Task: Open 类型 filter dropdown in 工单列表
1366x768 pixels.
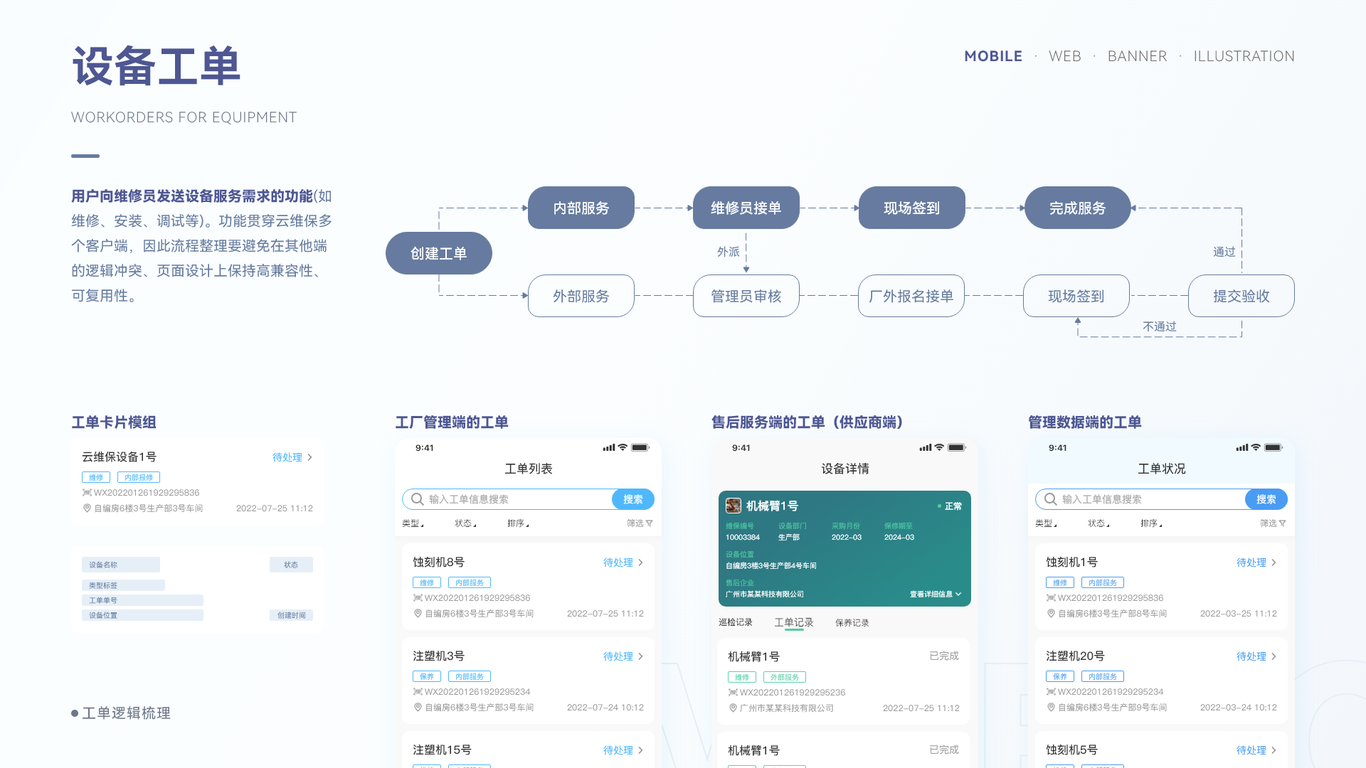Action: 413,523
